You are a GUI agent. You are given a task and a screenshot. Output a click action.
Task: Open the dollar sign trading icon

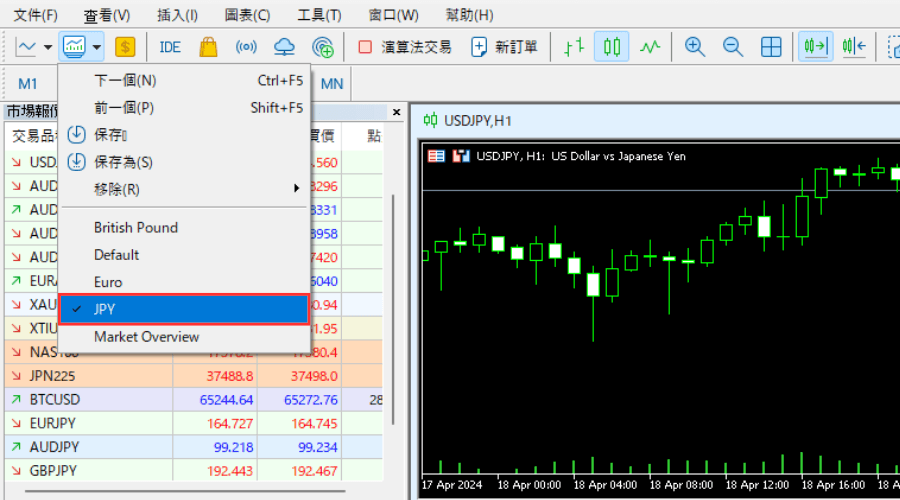tap(125, 47)
